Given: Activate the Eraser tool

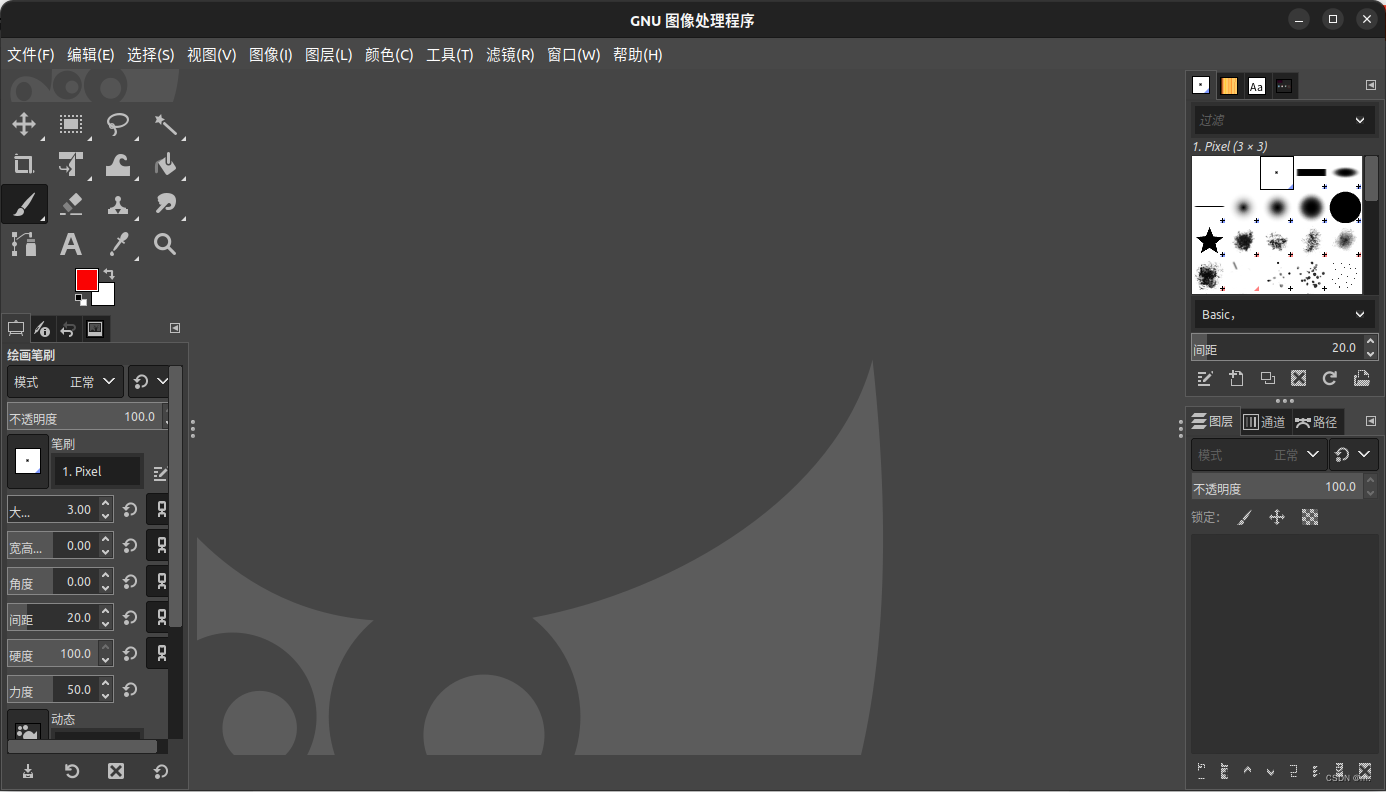Looking at the screenshot, I should click(71, 204).
